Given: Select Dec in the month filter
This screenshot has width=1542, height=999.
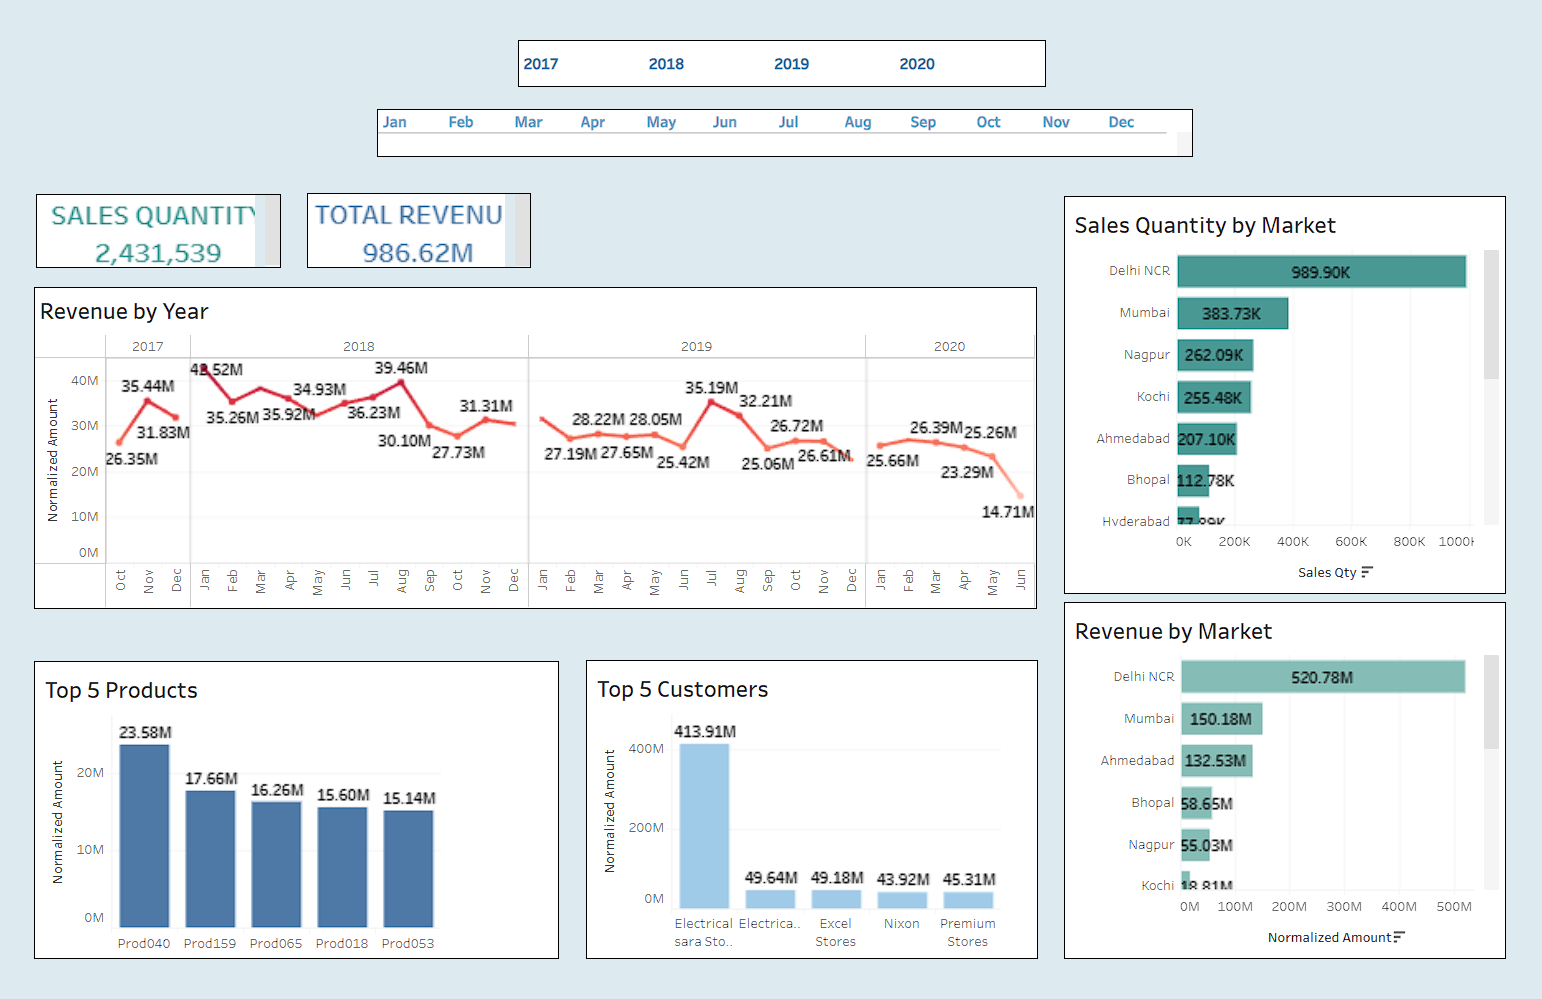Looking at the screenshot, I should click(1121, 122).
